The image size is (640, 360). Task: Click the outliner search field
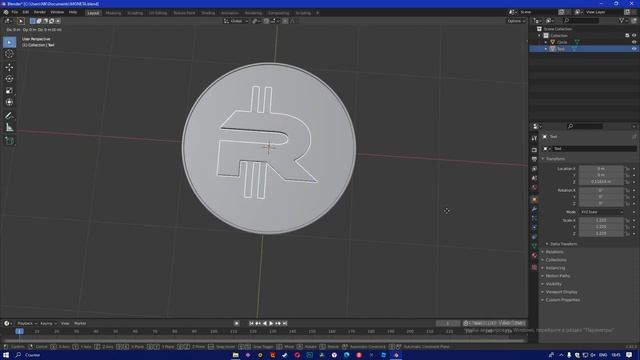[x=581, y=20]
